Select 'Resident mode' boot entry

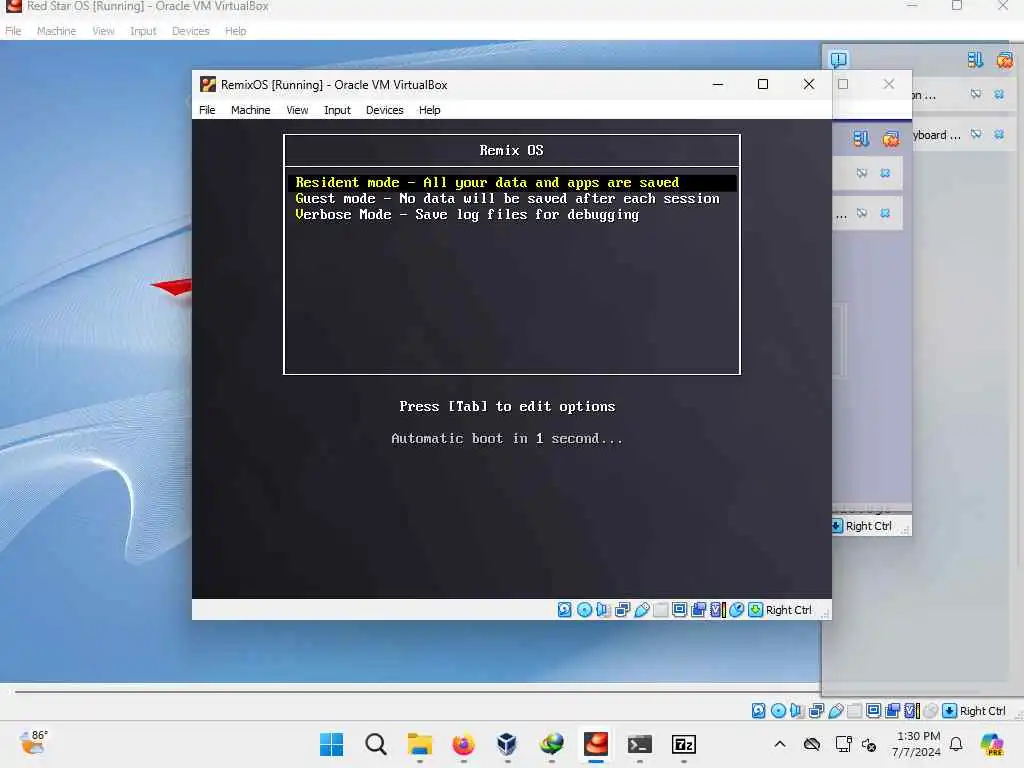pyautogui.click(x=512, y=183)
